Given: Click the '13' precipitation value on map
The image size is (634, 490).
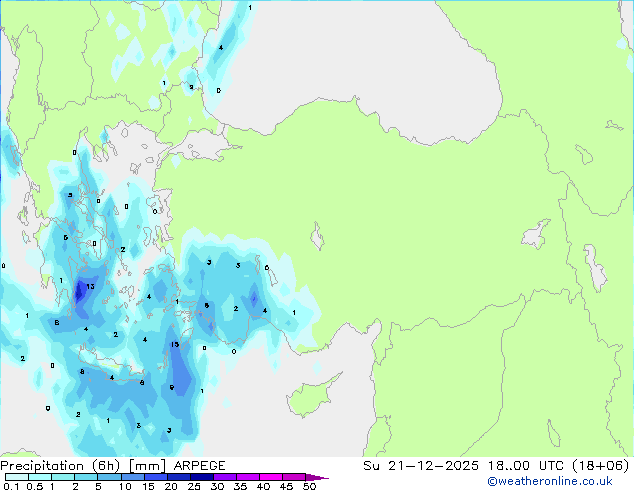Looking at the screenshot, I should point(90,286).
